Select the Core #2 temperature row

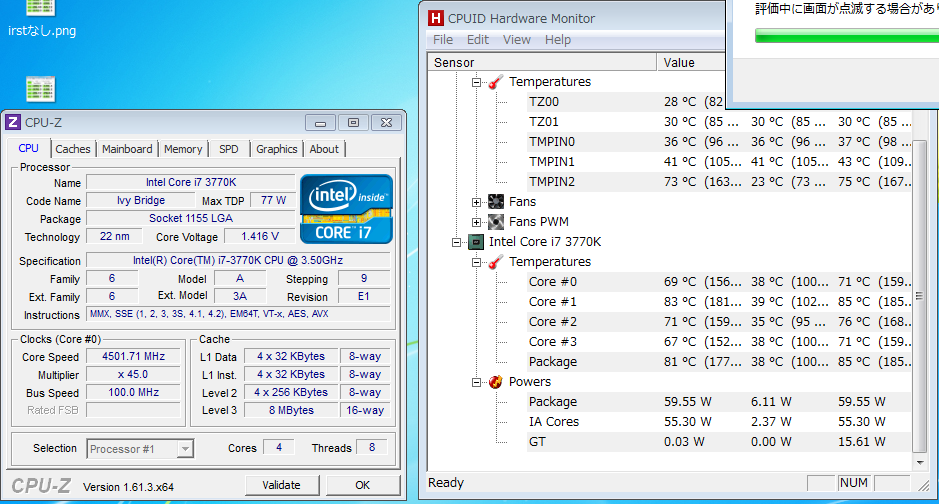click(x=719, y=322)
